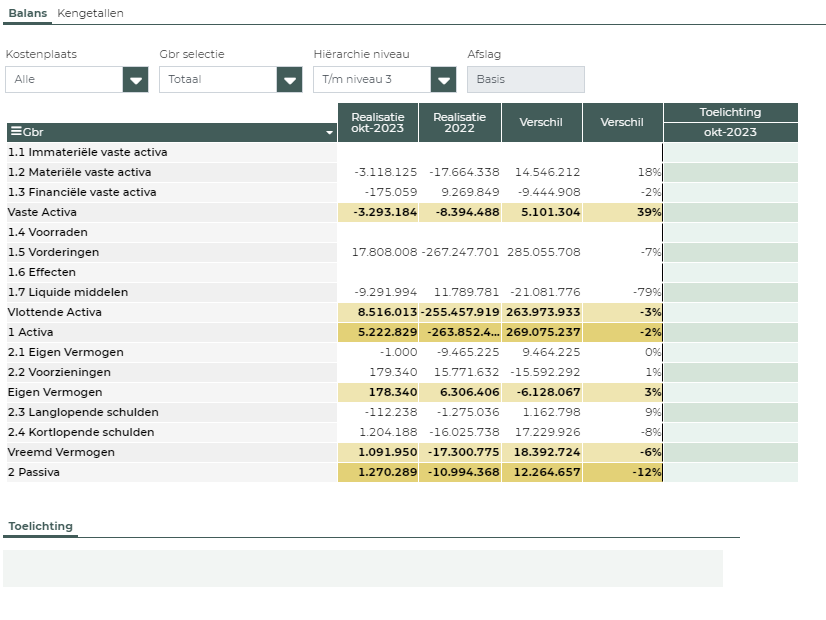The width and height of the screenshot is (826, 620).
Task: Select the Balans tab
Action: [x=28, y=13]
